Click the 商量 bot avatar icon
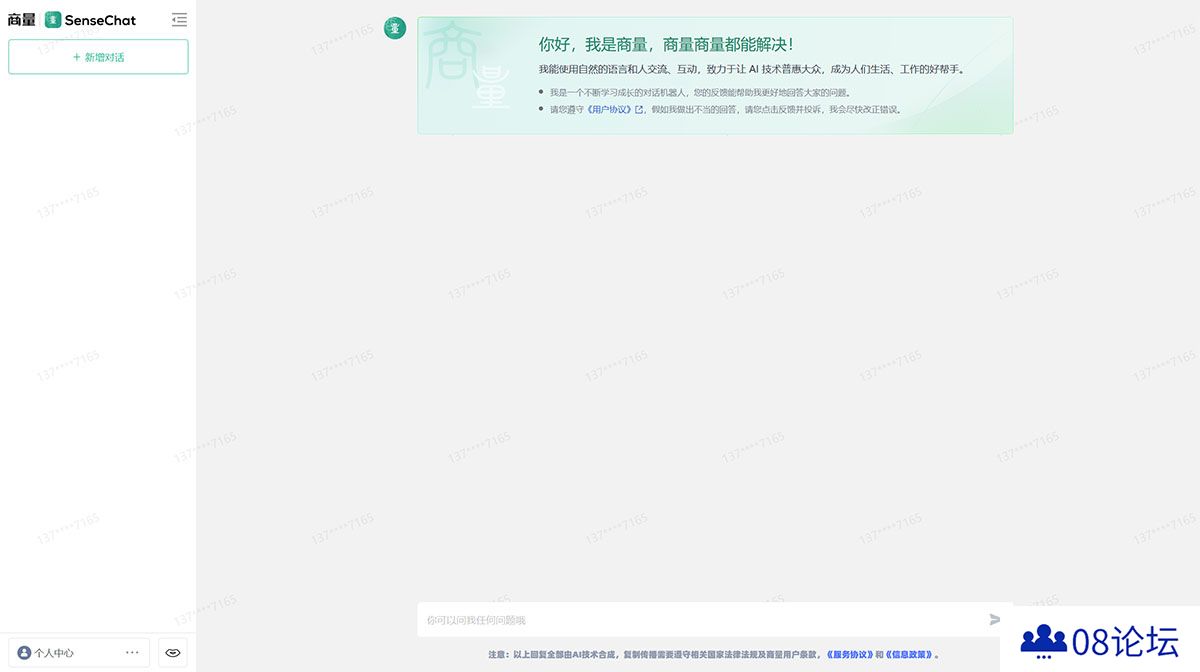The image size is (1200, 672). point(395,28)
